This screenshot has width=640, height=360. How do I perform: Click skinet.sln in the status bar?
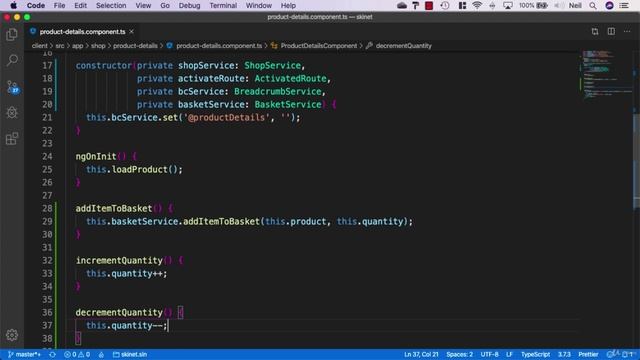[x=130, y=354]
